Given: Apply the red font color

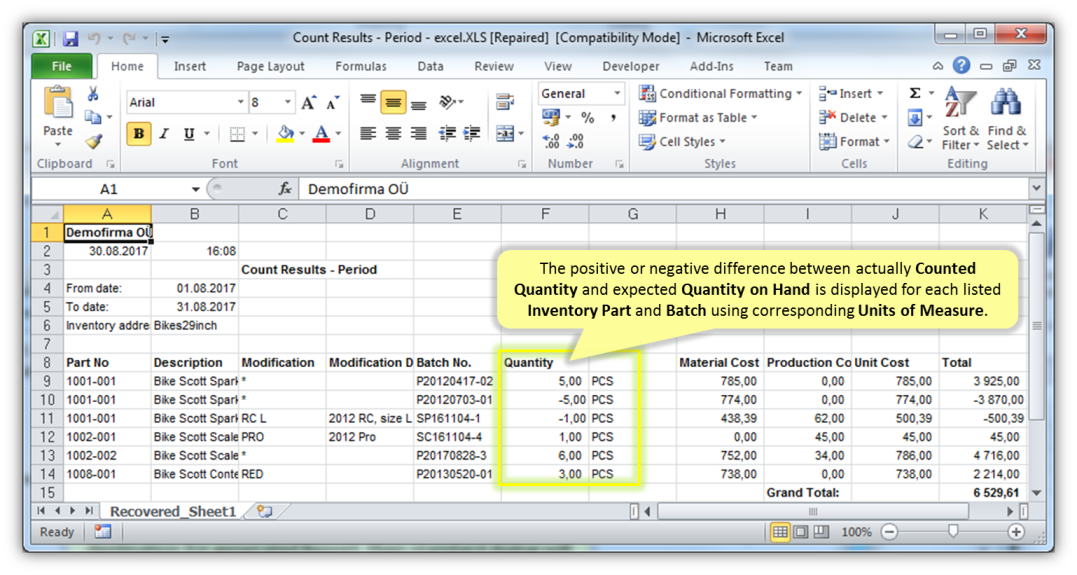Looking at the screenshot, I should (x=321, y=133).
